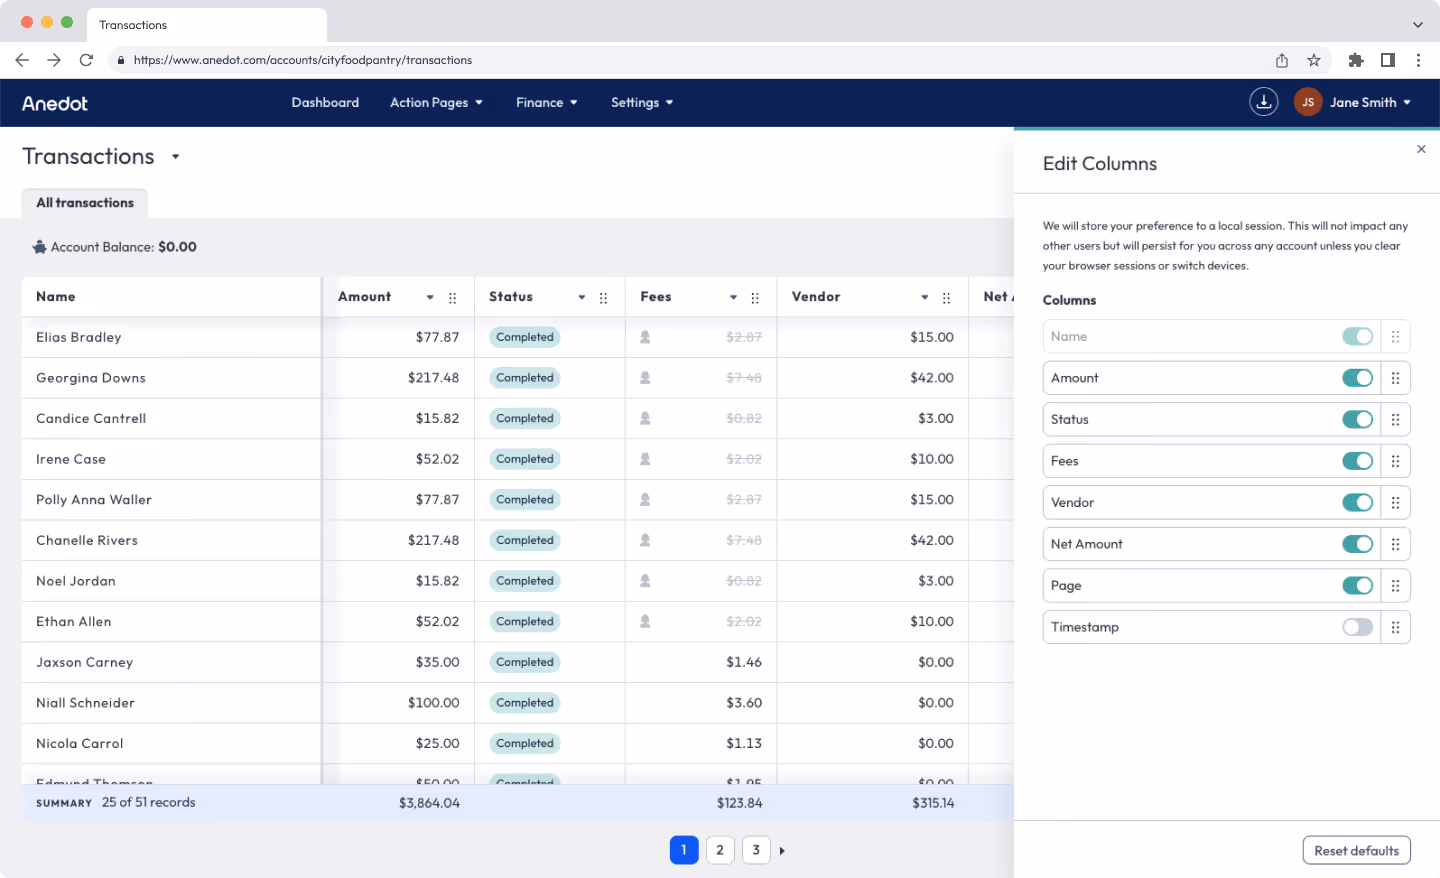Turn off the Page column toggle
Image resolution: width=1440 pixels, height=878 pixels.
pos(1356,585)
